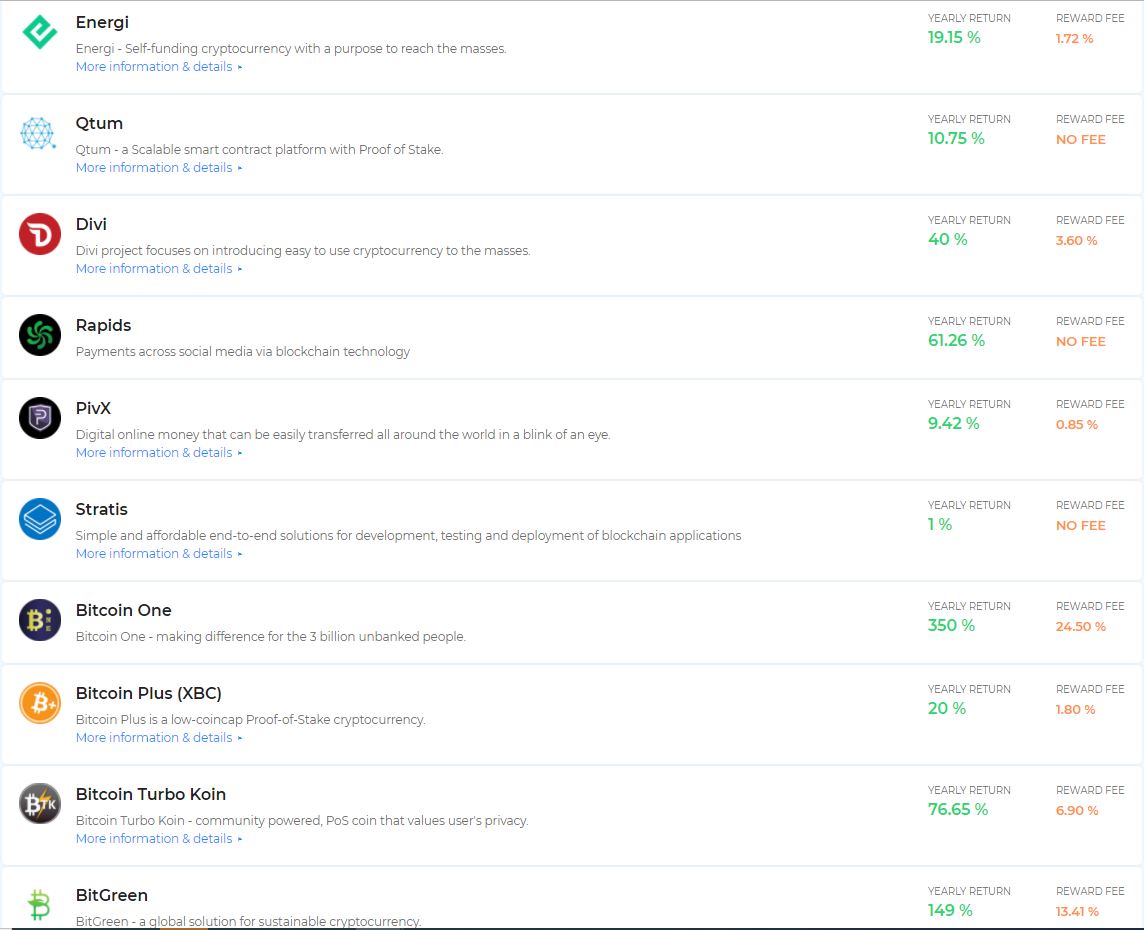Open Divi's More information & details link
Image resolution: width=1144 pixels, height=930 pixels.
pos(159,268)
